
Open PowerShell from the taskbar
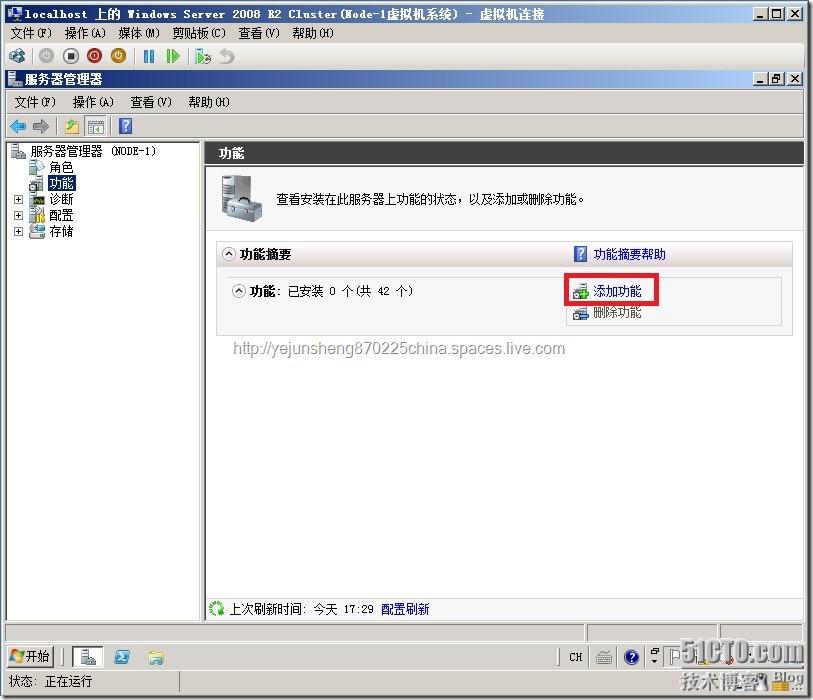pos(122,657)
